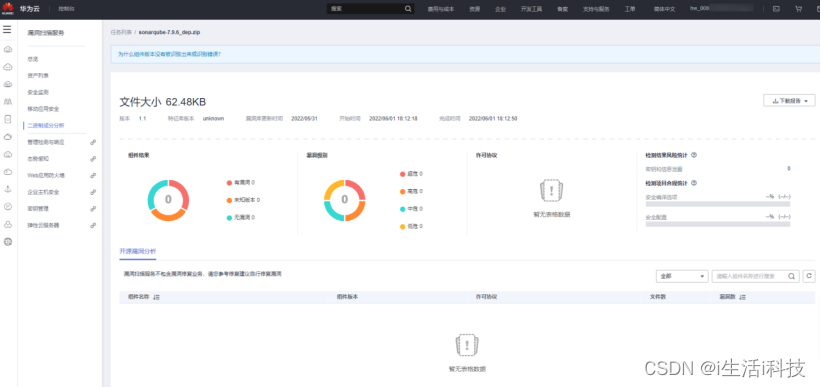Click the 超危 legend item
Image resolution: width=821 pixels, height=387 pixels.
[411, 174]
